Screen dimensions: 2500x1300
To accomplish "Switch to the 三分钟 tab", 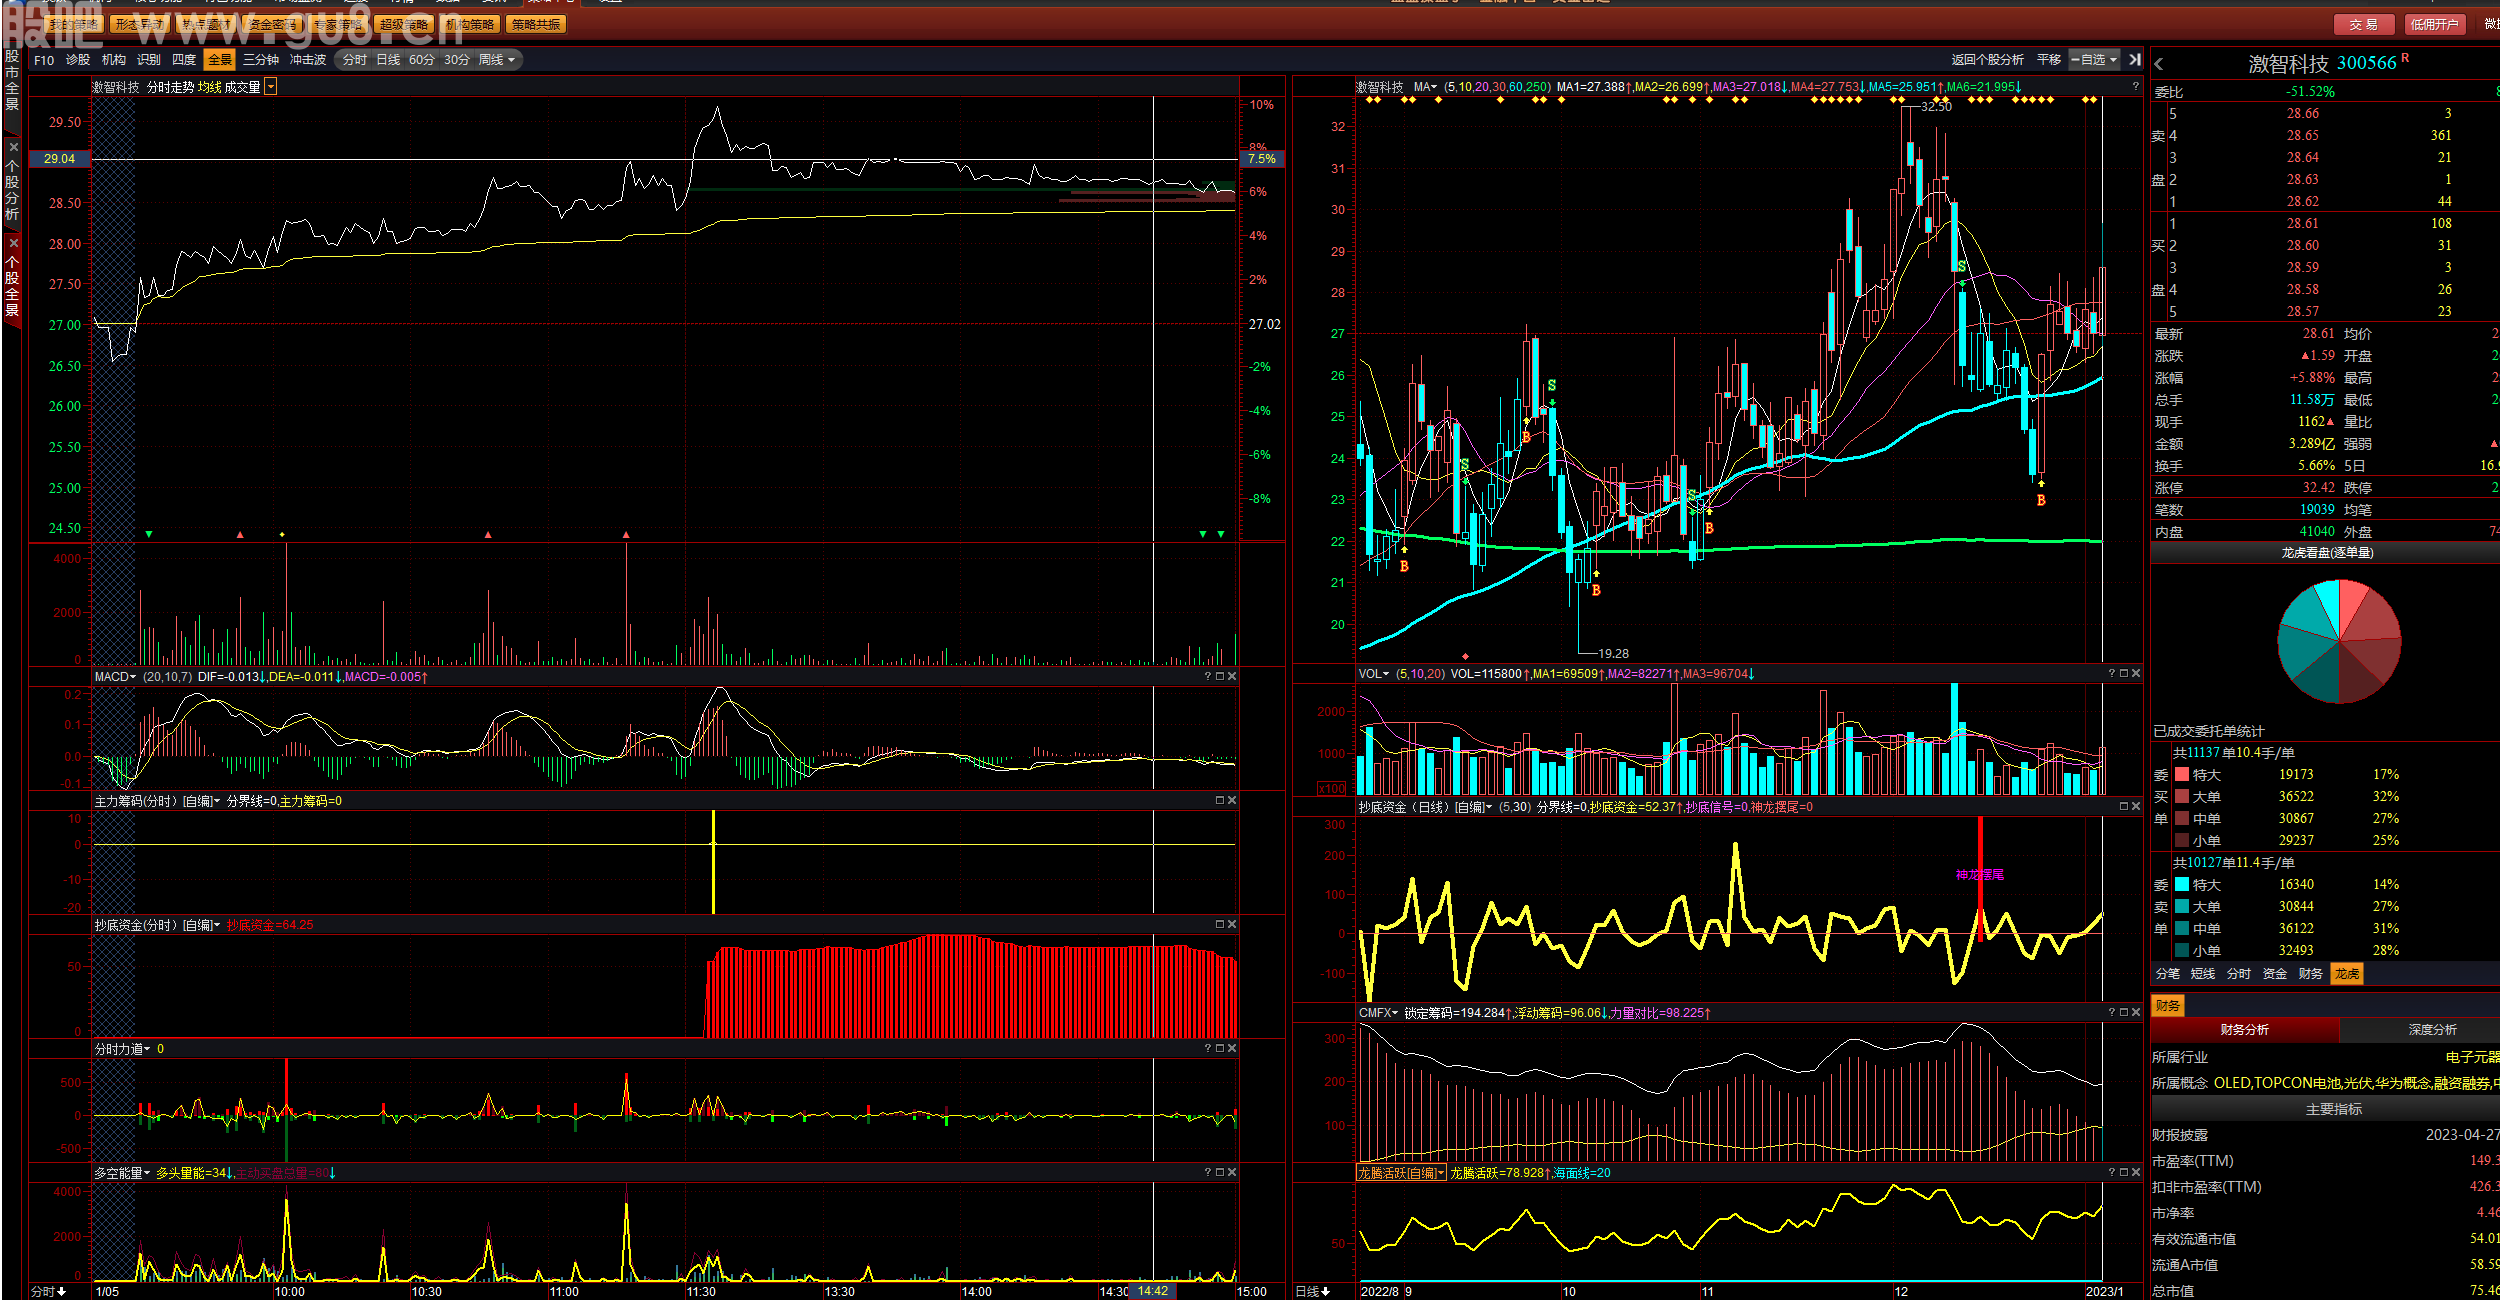I will coord(261,60).
